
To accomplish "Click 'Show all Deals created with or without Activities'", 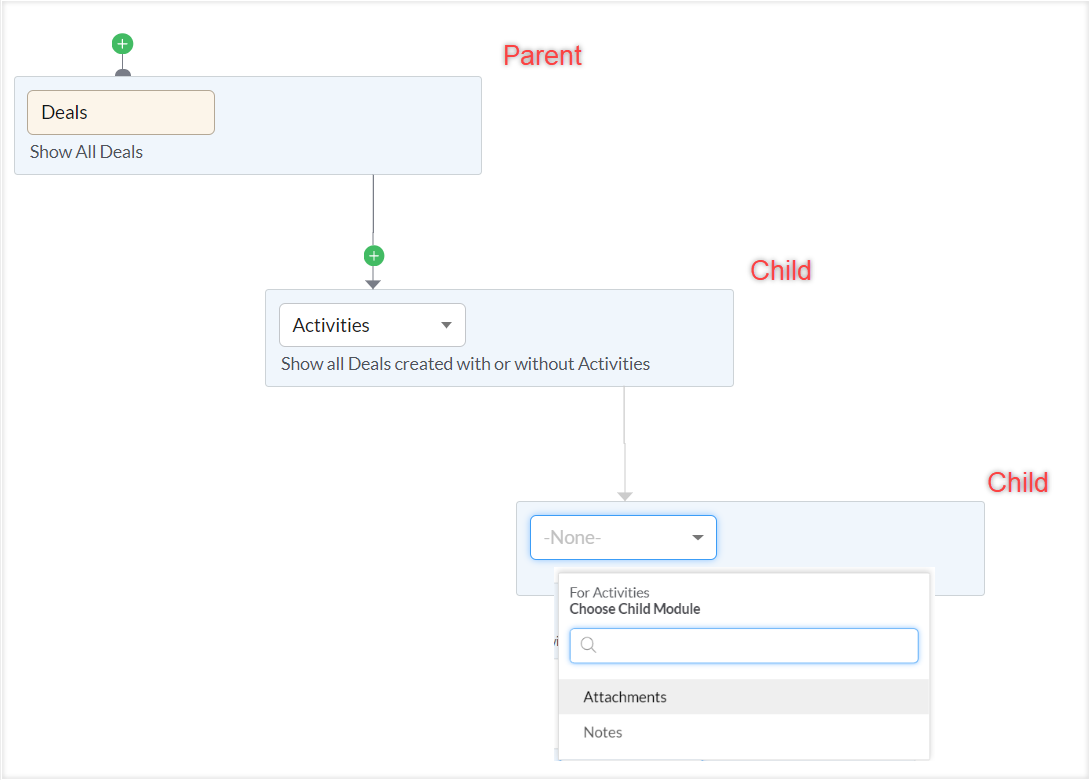I will coord(465,364).
